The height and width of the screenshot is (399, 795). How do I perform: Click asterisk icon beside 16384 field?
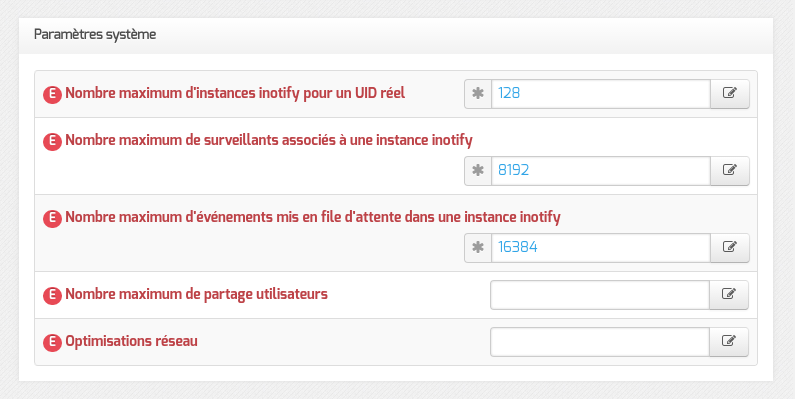pos(478,248)
